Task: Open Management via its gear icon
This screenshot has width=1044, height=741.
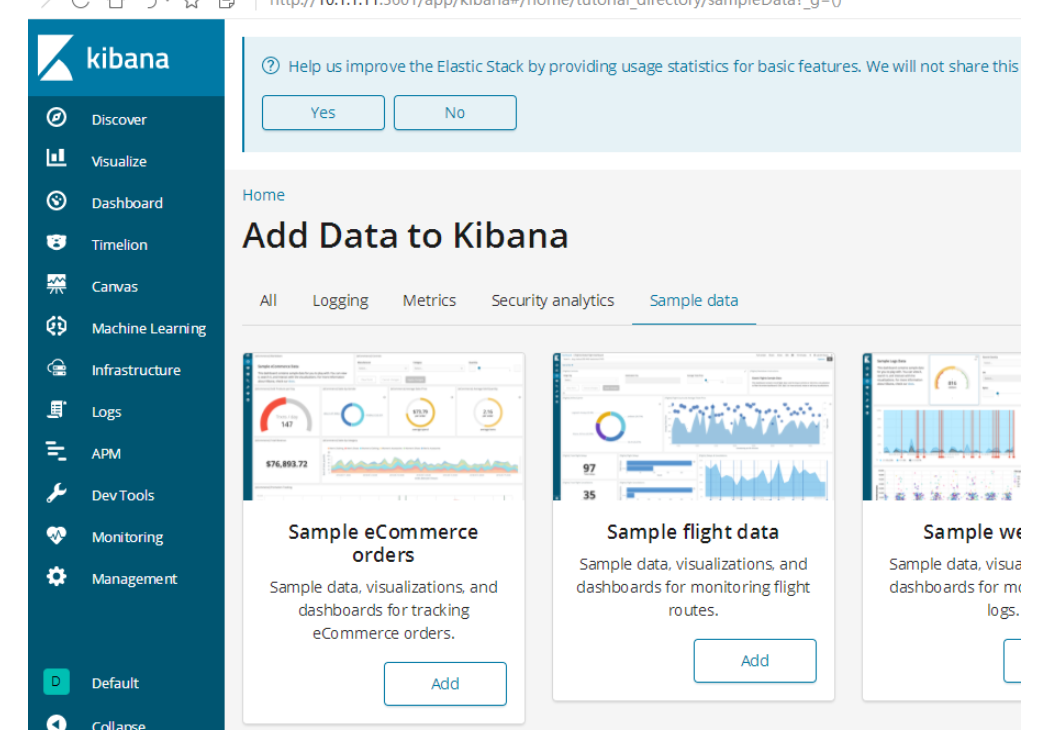Action: (57, 577)
